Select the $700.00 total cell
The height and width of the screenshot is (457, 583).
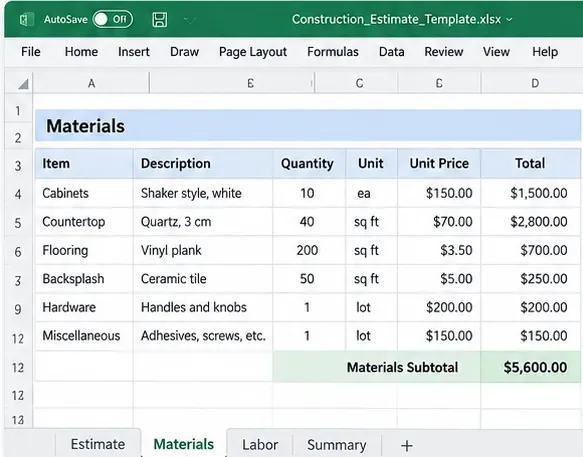[x=531, y=251]
